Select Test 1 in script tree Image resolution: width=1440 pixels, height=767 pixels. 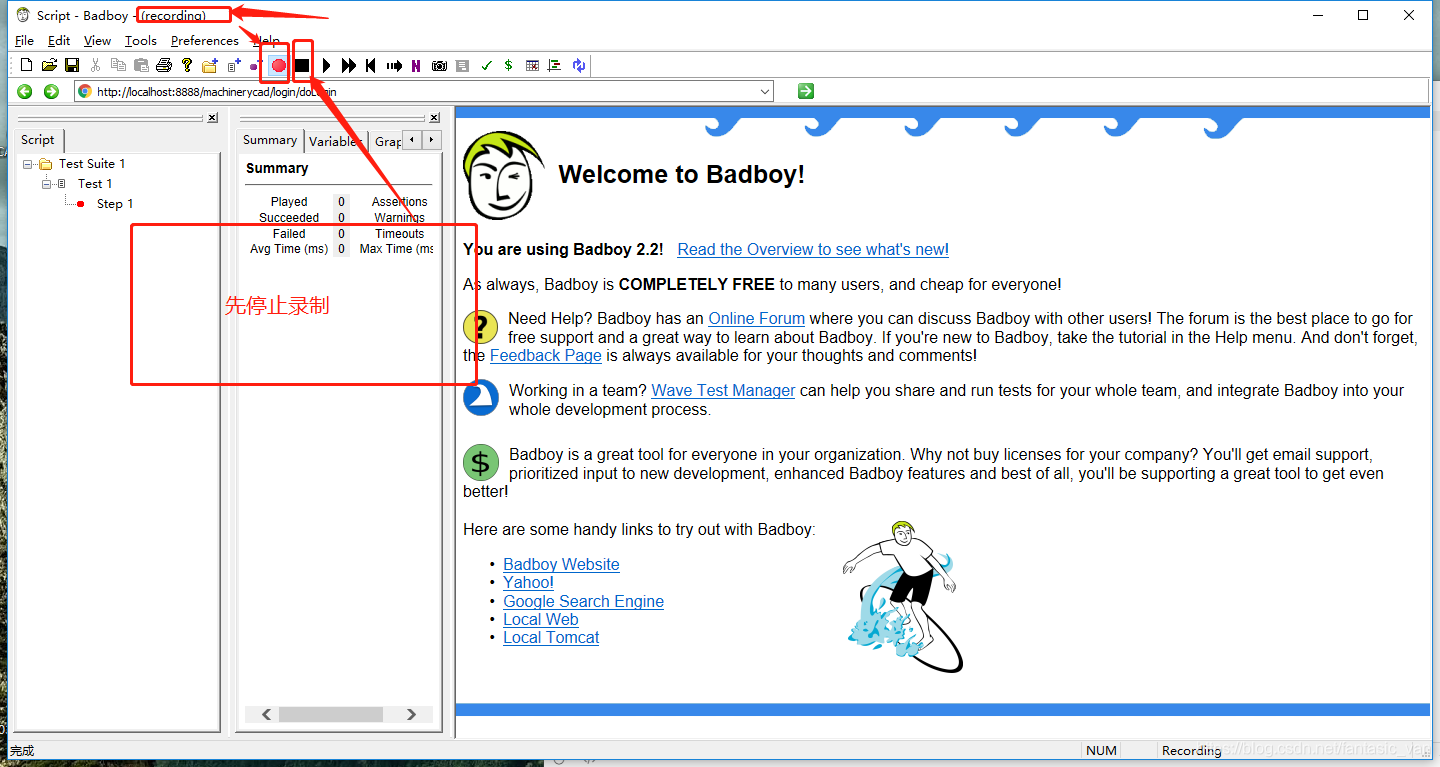(x=95, y=184)
